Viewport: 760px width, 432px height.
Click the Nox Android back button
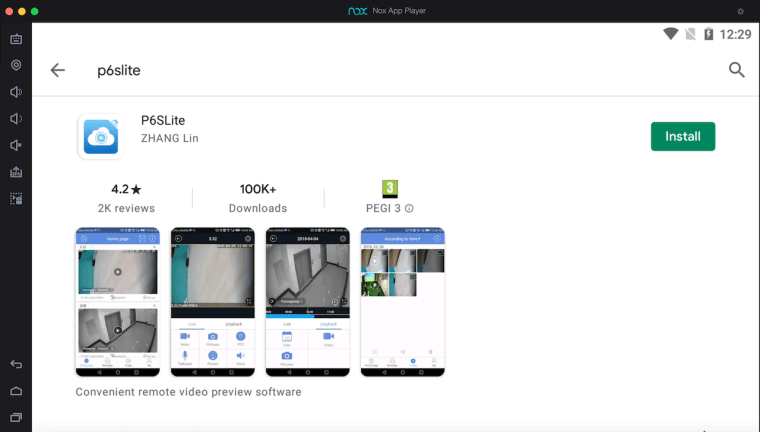pyautogui.click(x=16, y=364)
